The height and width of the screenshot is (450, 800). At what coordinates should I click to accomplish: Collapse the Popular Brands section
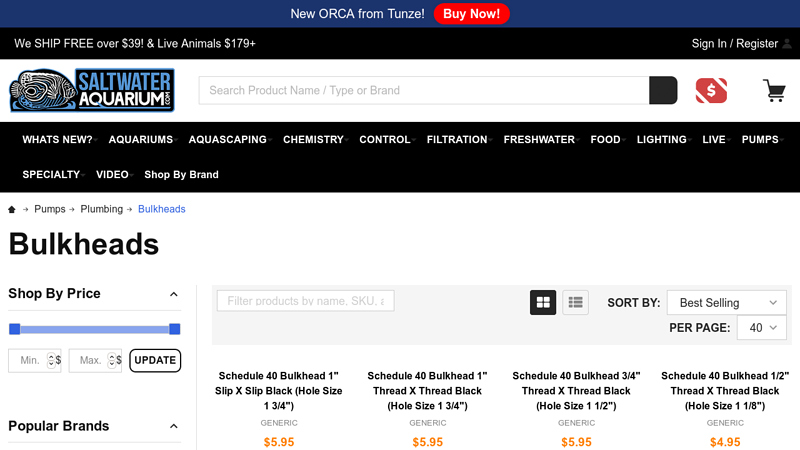click(173, 427)
